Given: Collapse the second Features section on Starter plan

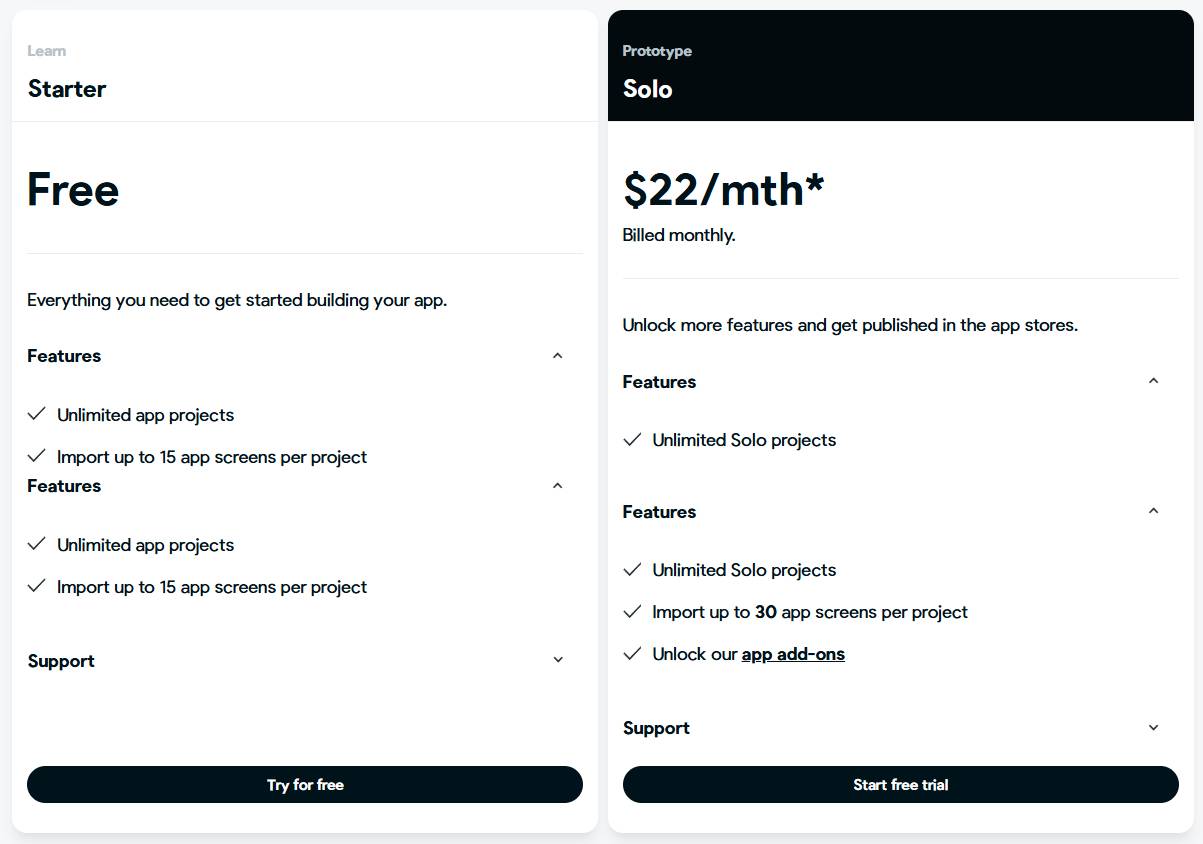Looking at the screenshot, I should tap(558, 485).
